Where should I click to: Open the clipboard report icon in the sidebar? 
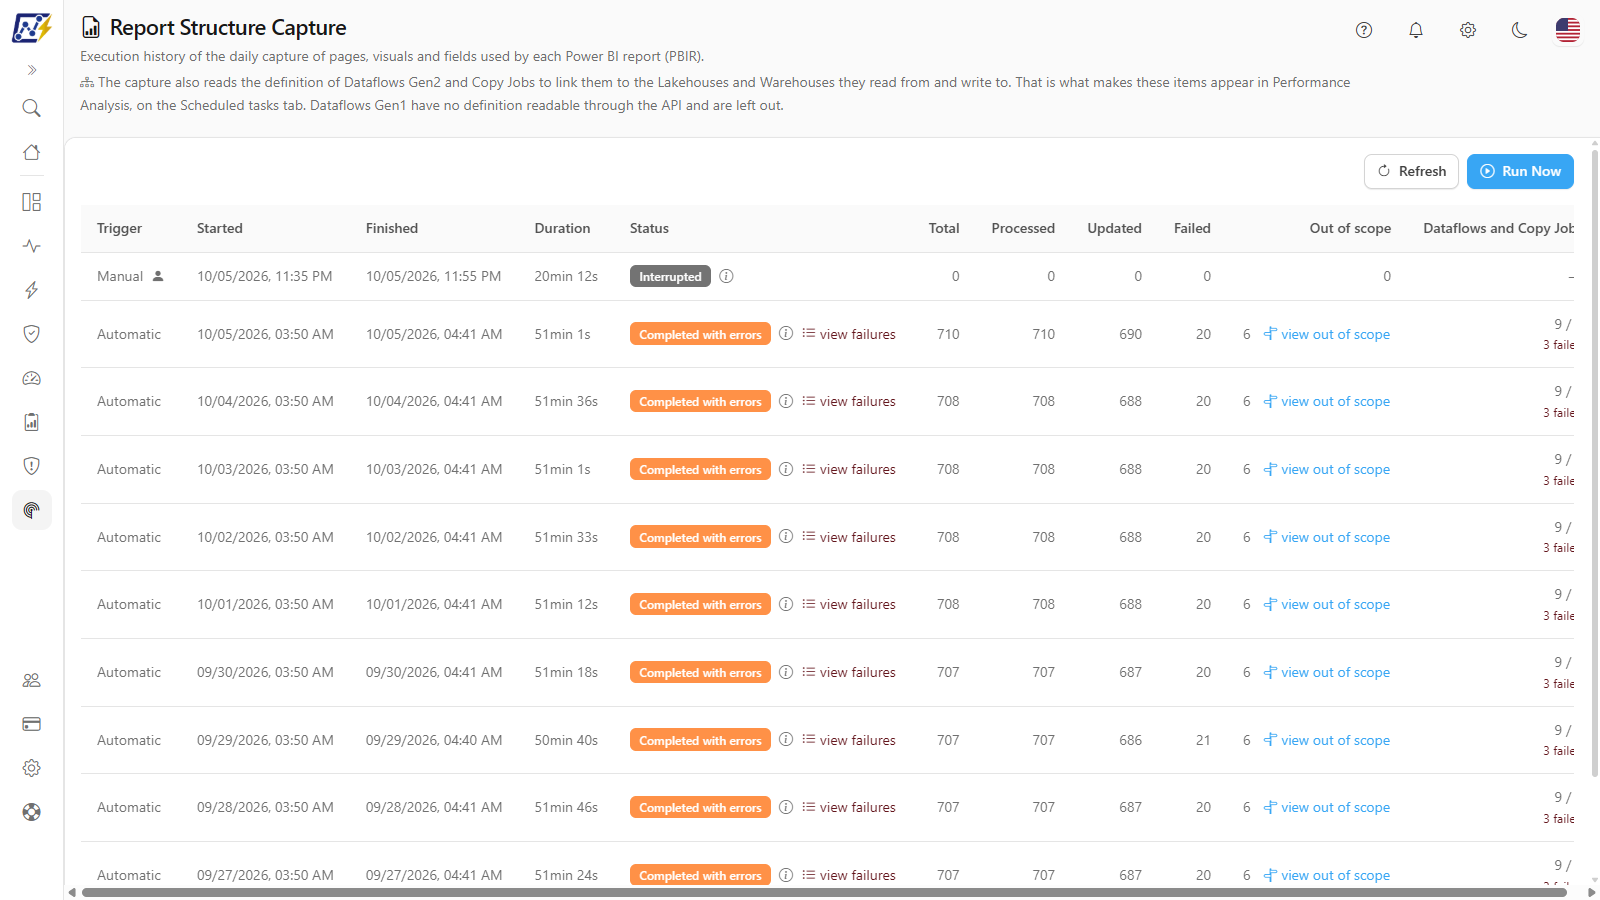click(32, 422)
